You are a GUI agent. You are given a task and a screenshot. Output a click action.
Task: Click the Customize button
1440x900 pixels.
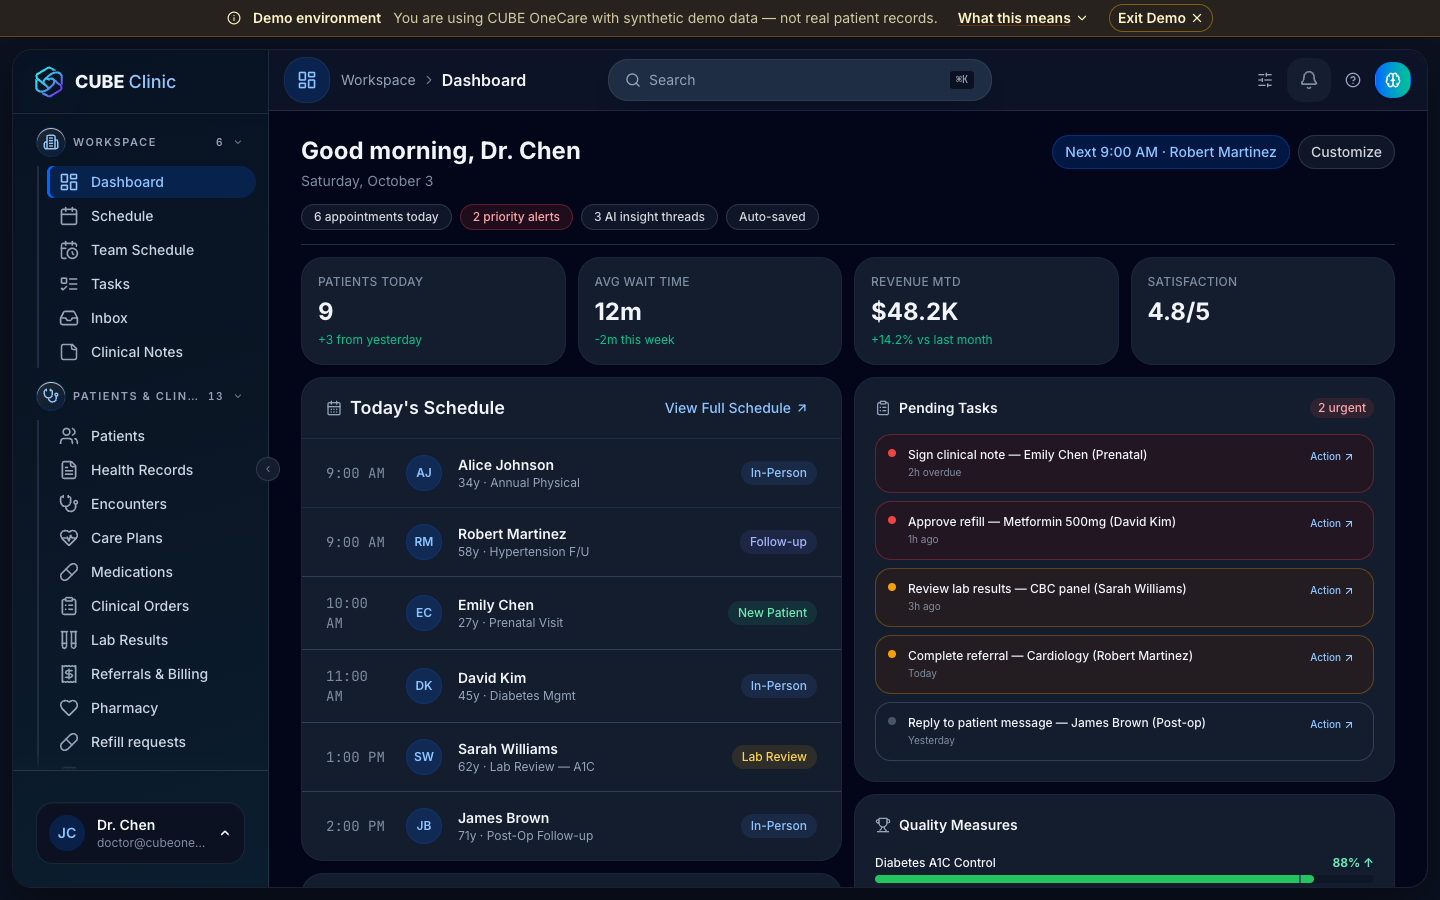(1346, 152)
